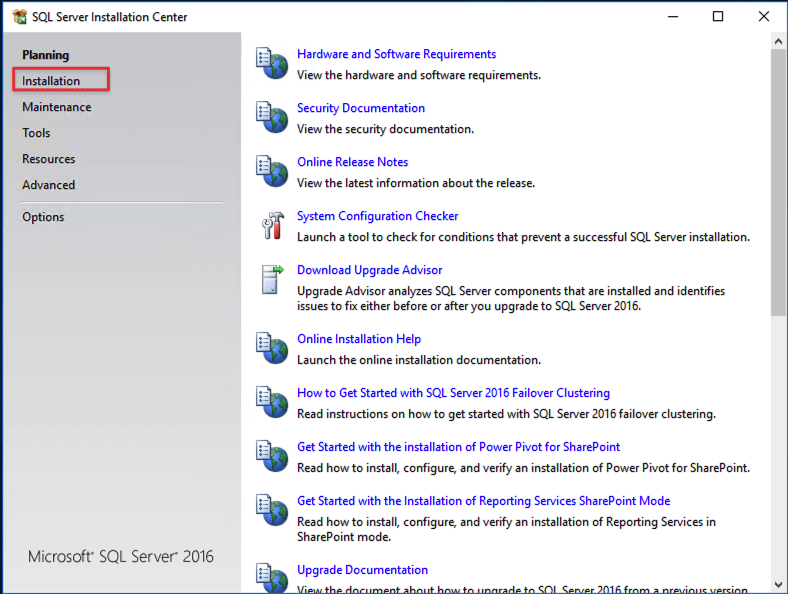The image size is (788, 594).
Task: Open Reporting Services SharePoint Mode link
Action: 483,501
